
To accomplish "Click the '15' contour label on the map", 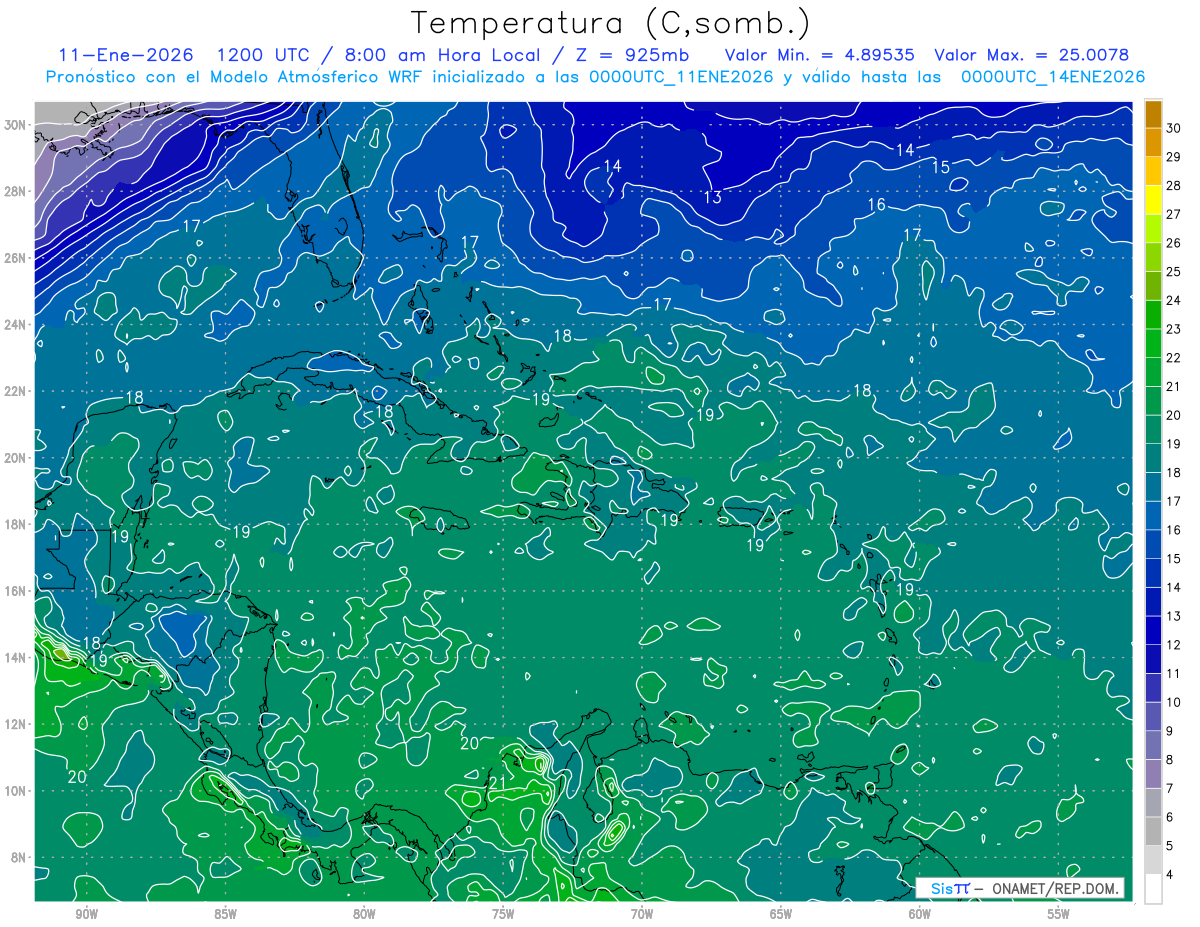I will coord(941,167).
